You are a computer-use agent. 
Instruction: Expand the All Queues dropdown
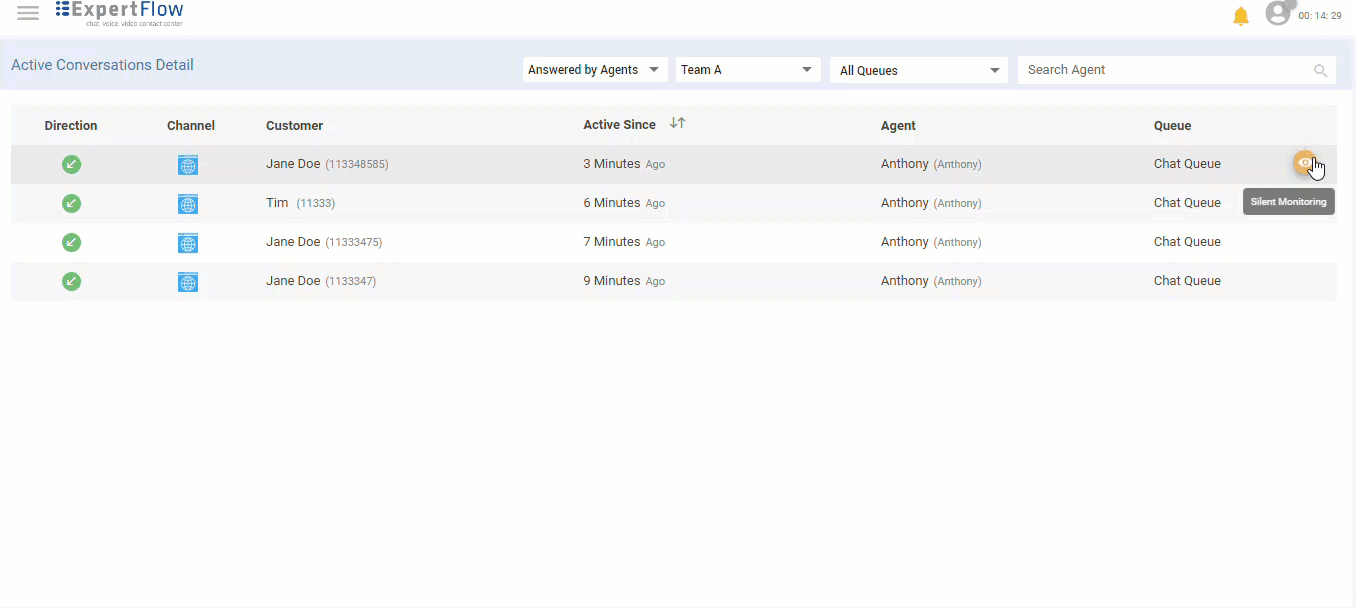919,70
